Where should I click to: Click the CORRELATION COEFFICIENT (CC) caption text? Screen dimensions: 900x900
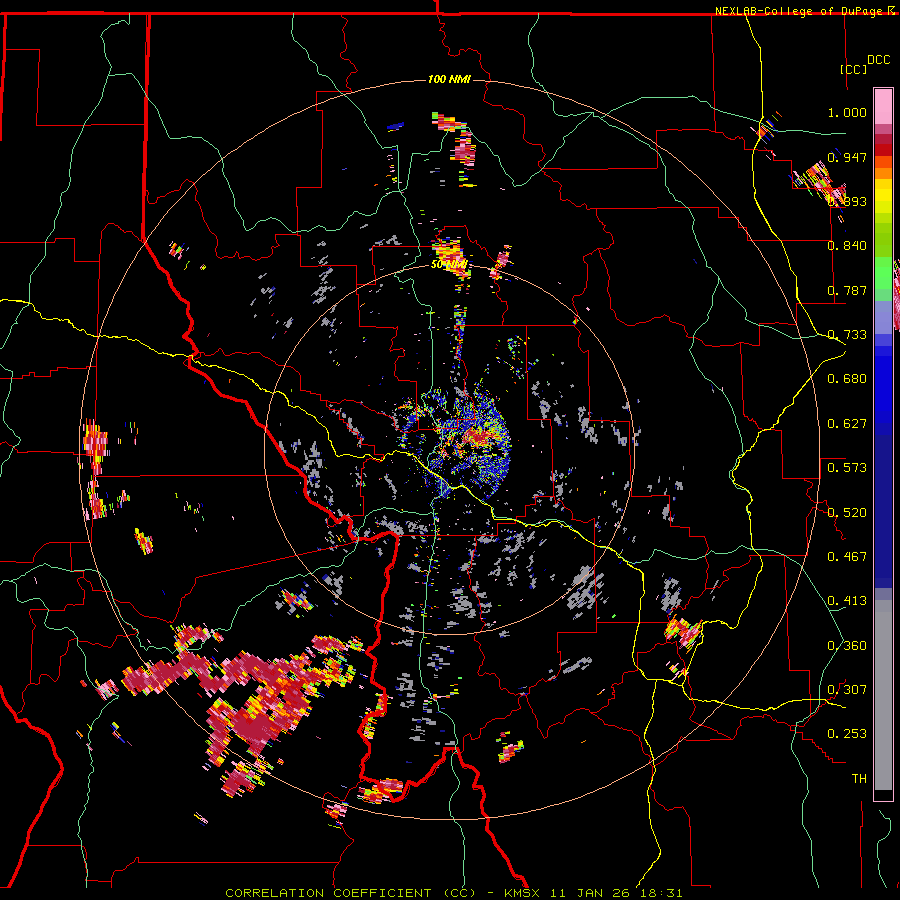(x=351, y=893)
